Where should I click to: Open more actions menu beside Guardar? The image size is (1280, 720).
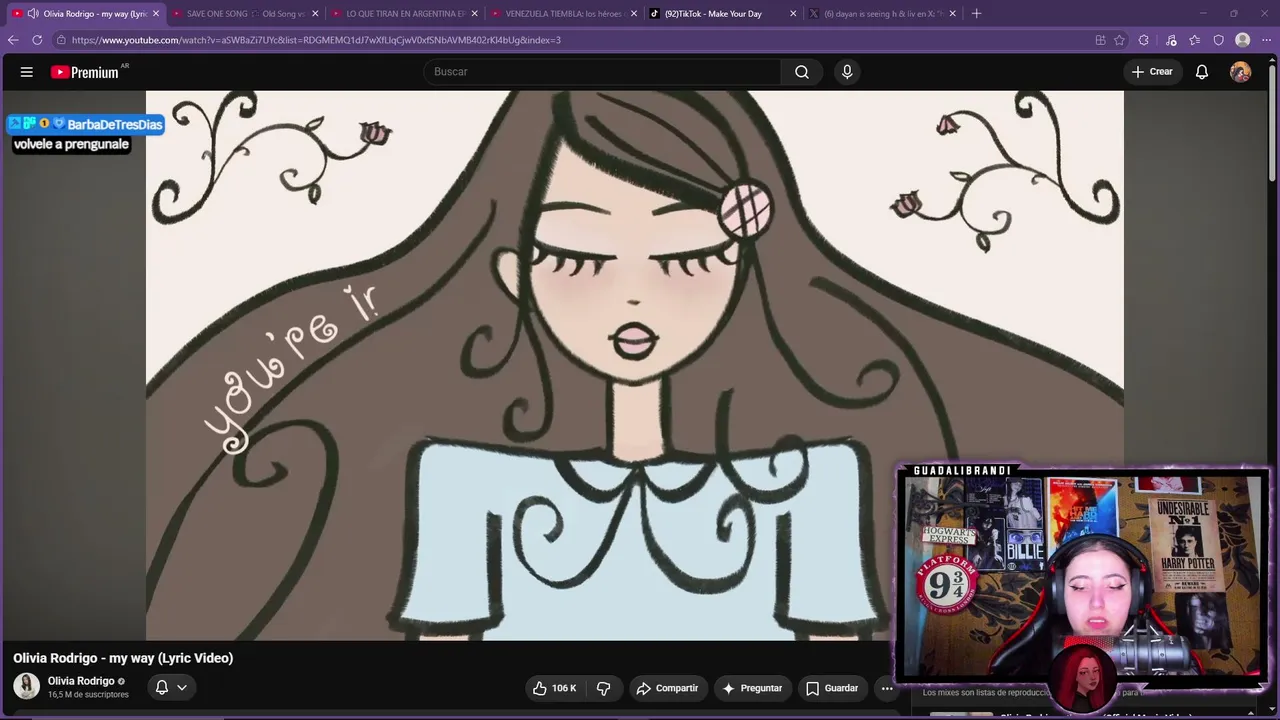tap(887, 688)
